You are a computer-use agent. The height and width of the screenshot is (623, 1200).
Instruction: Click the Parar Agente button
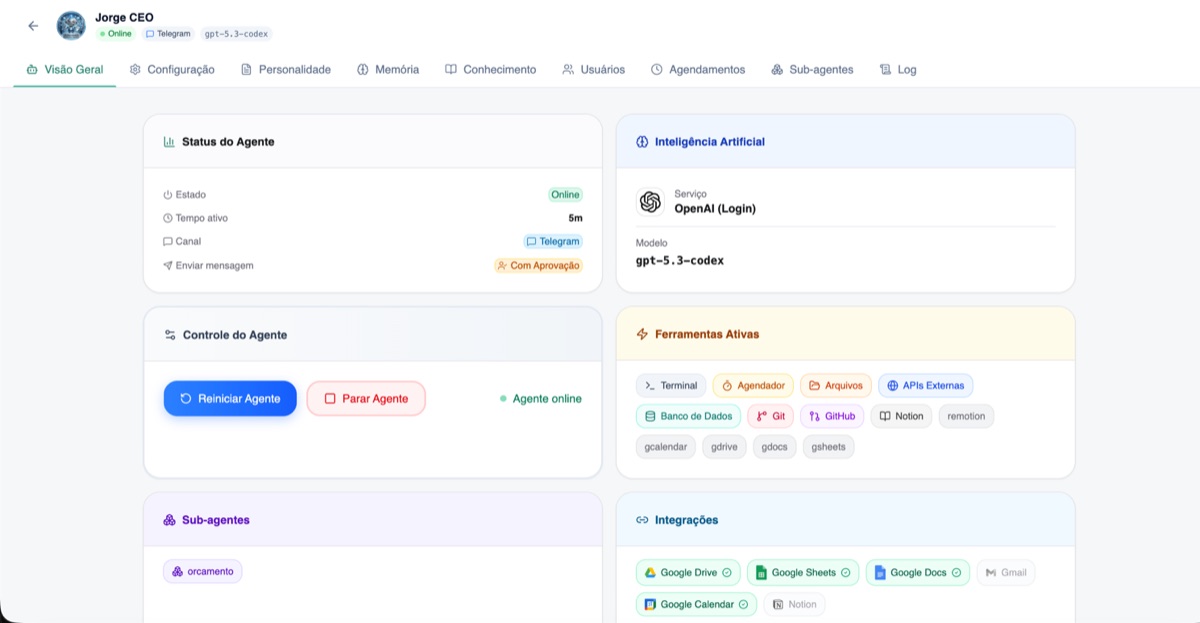[x=366, y=398]
